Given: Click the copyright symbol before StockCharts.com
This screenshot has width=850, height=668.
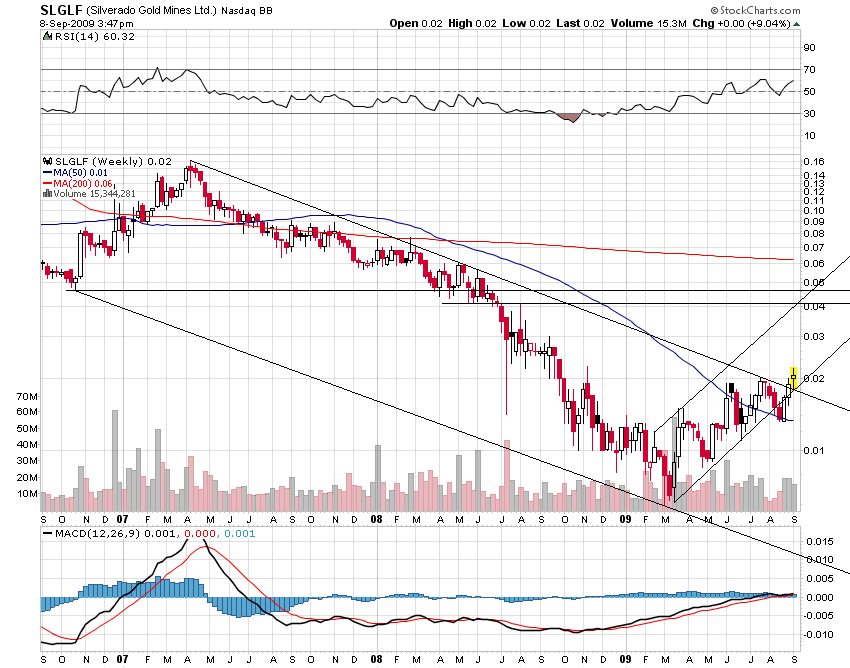Looking at the screenshot, I should point(714,10).
